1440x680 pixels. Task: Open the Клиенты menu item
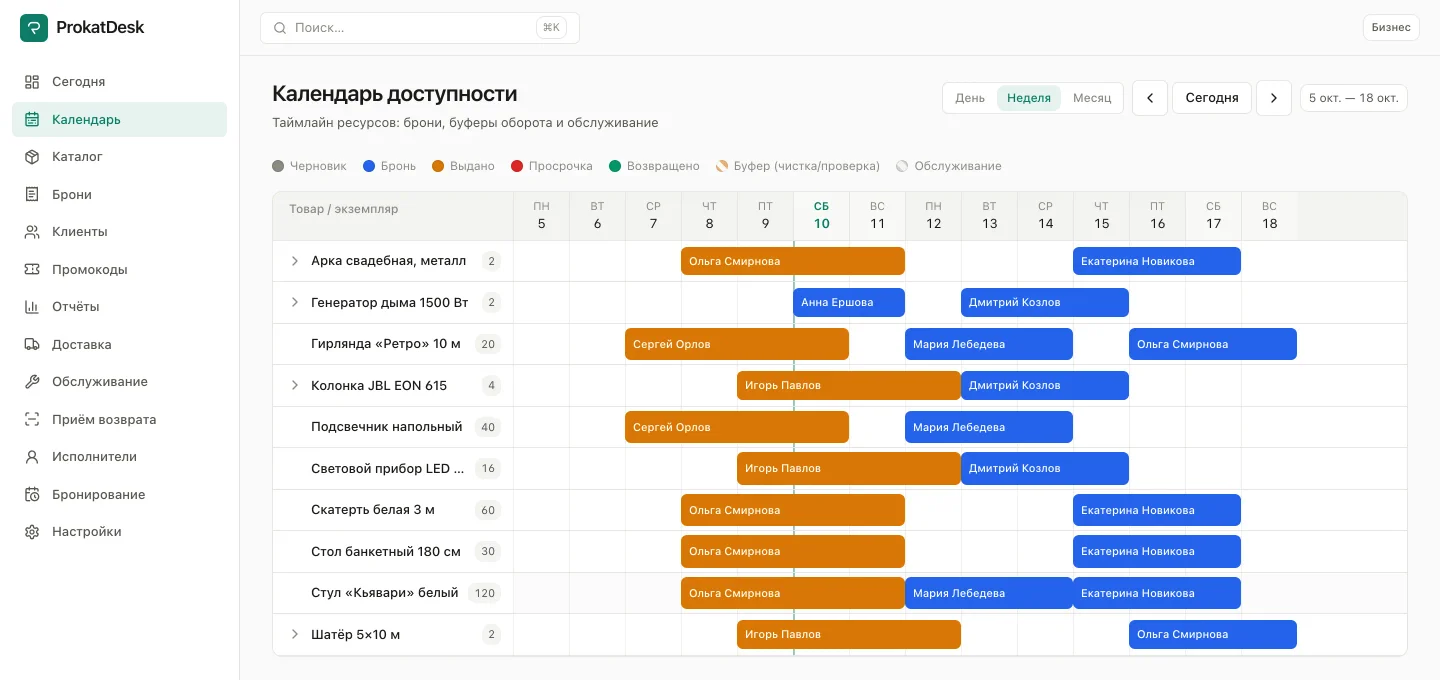(119, 232)
